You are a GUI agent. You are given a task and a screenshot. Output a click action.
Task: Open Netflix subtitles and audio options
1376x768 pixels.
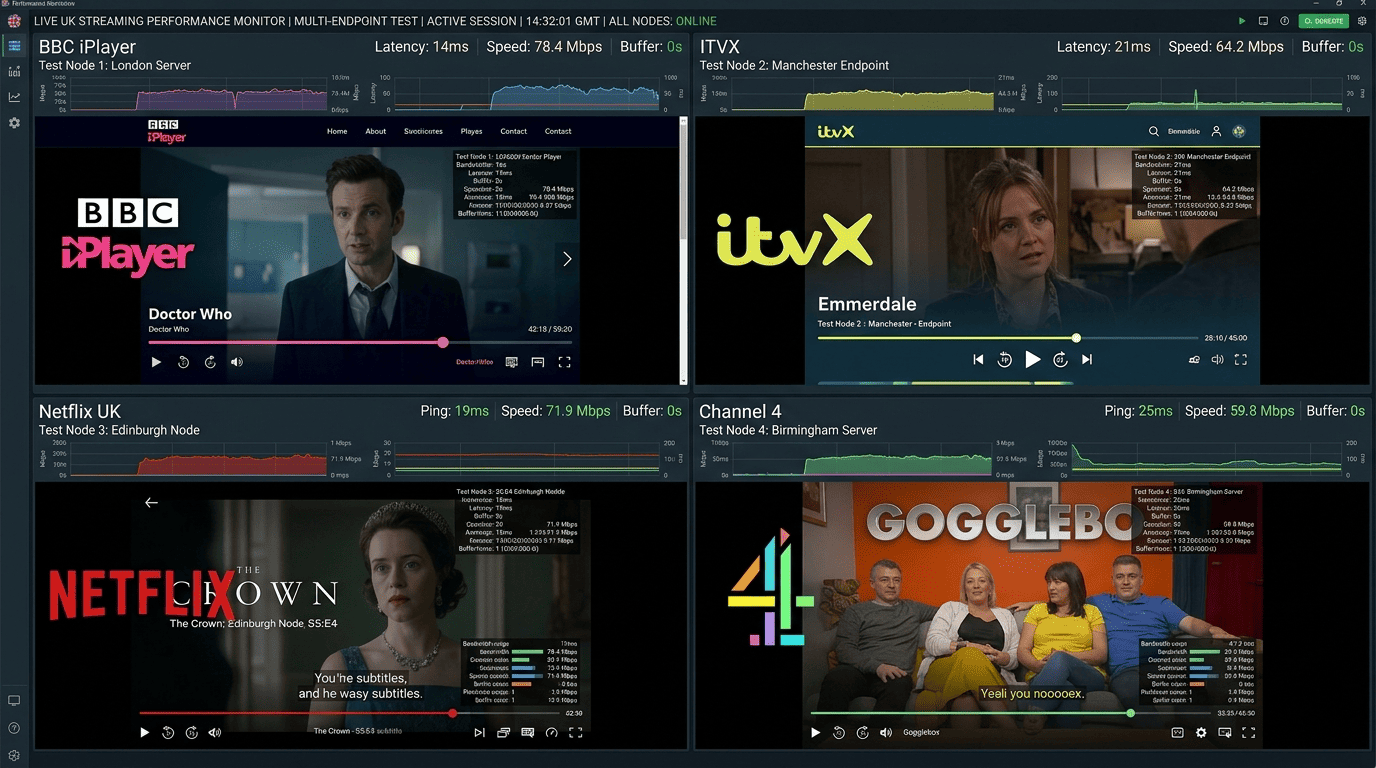(527, 733)
